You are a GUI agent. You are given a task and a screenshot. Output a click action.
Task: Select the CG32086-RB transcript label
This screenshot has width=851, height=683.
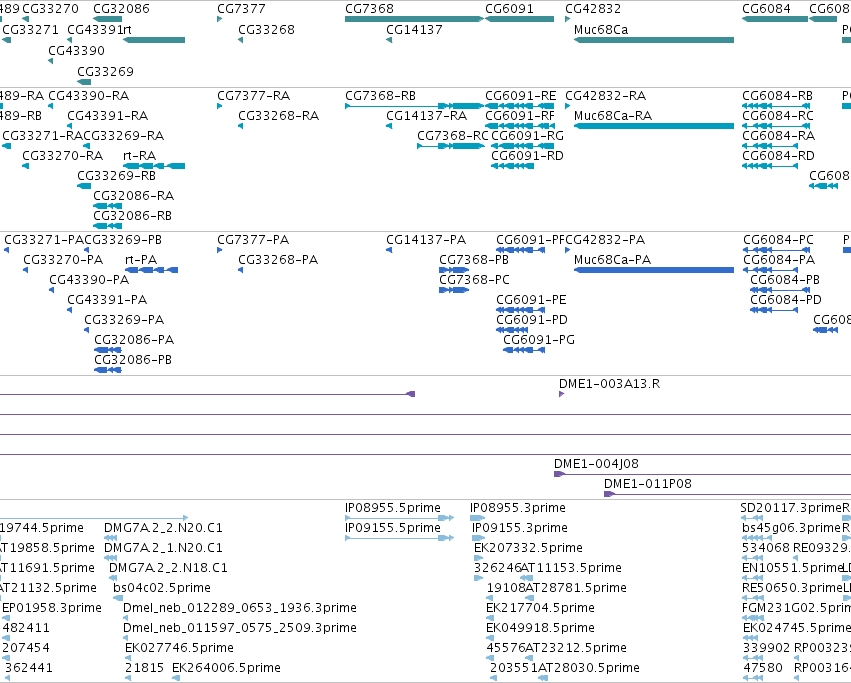(x=132, y=216)
